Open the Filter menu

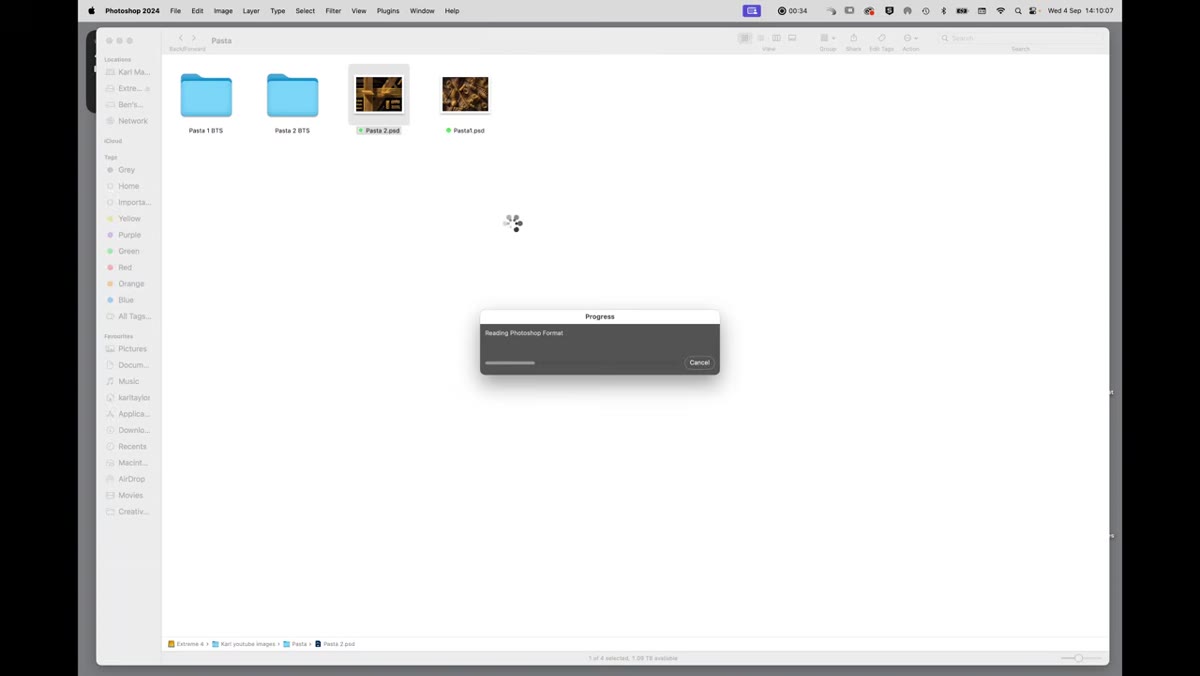333,11
